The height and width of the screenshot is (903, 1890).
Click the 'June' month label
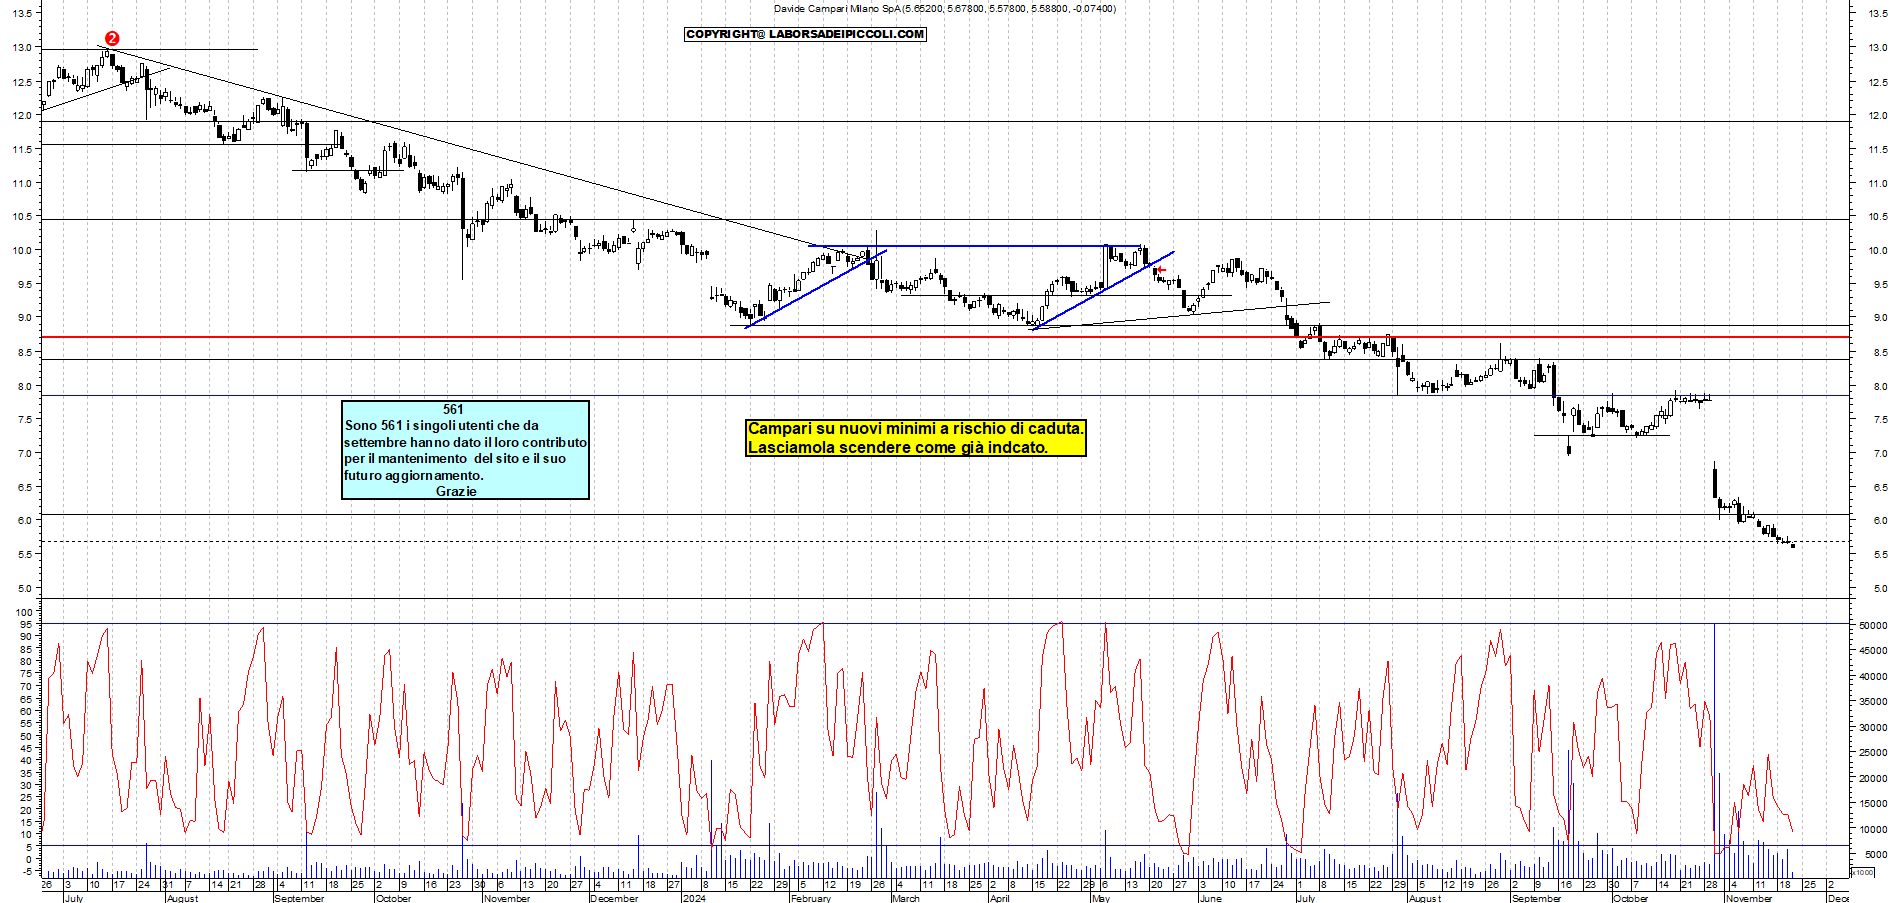[x=1210, y=898]
